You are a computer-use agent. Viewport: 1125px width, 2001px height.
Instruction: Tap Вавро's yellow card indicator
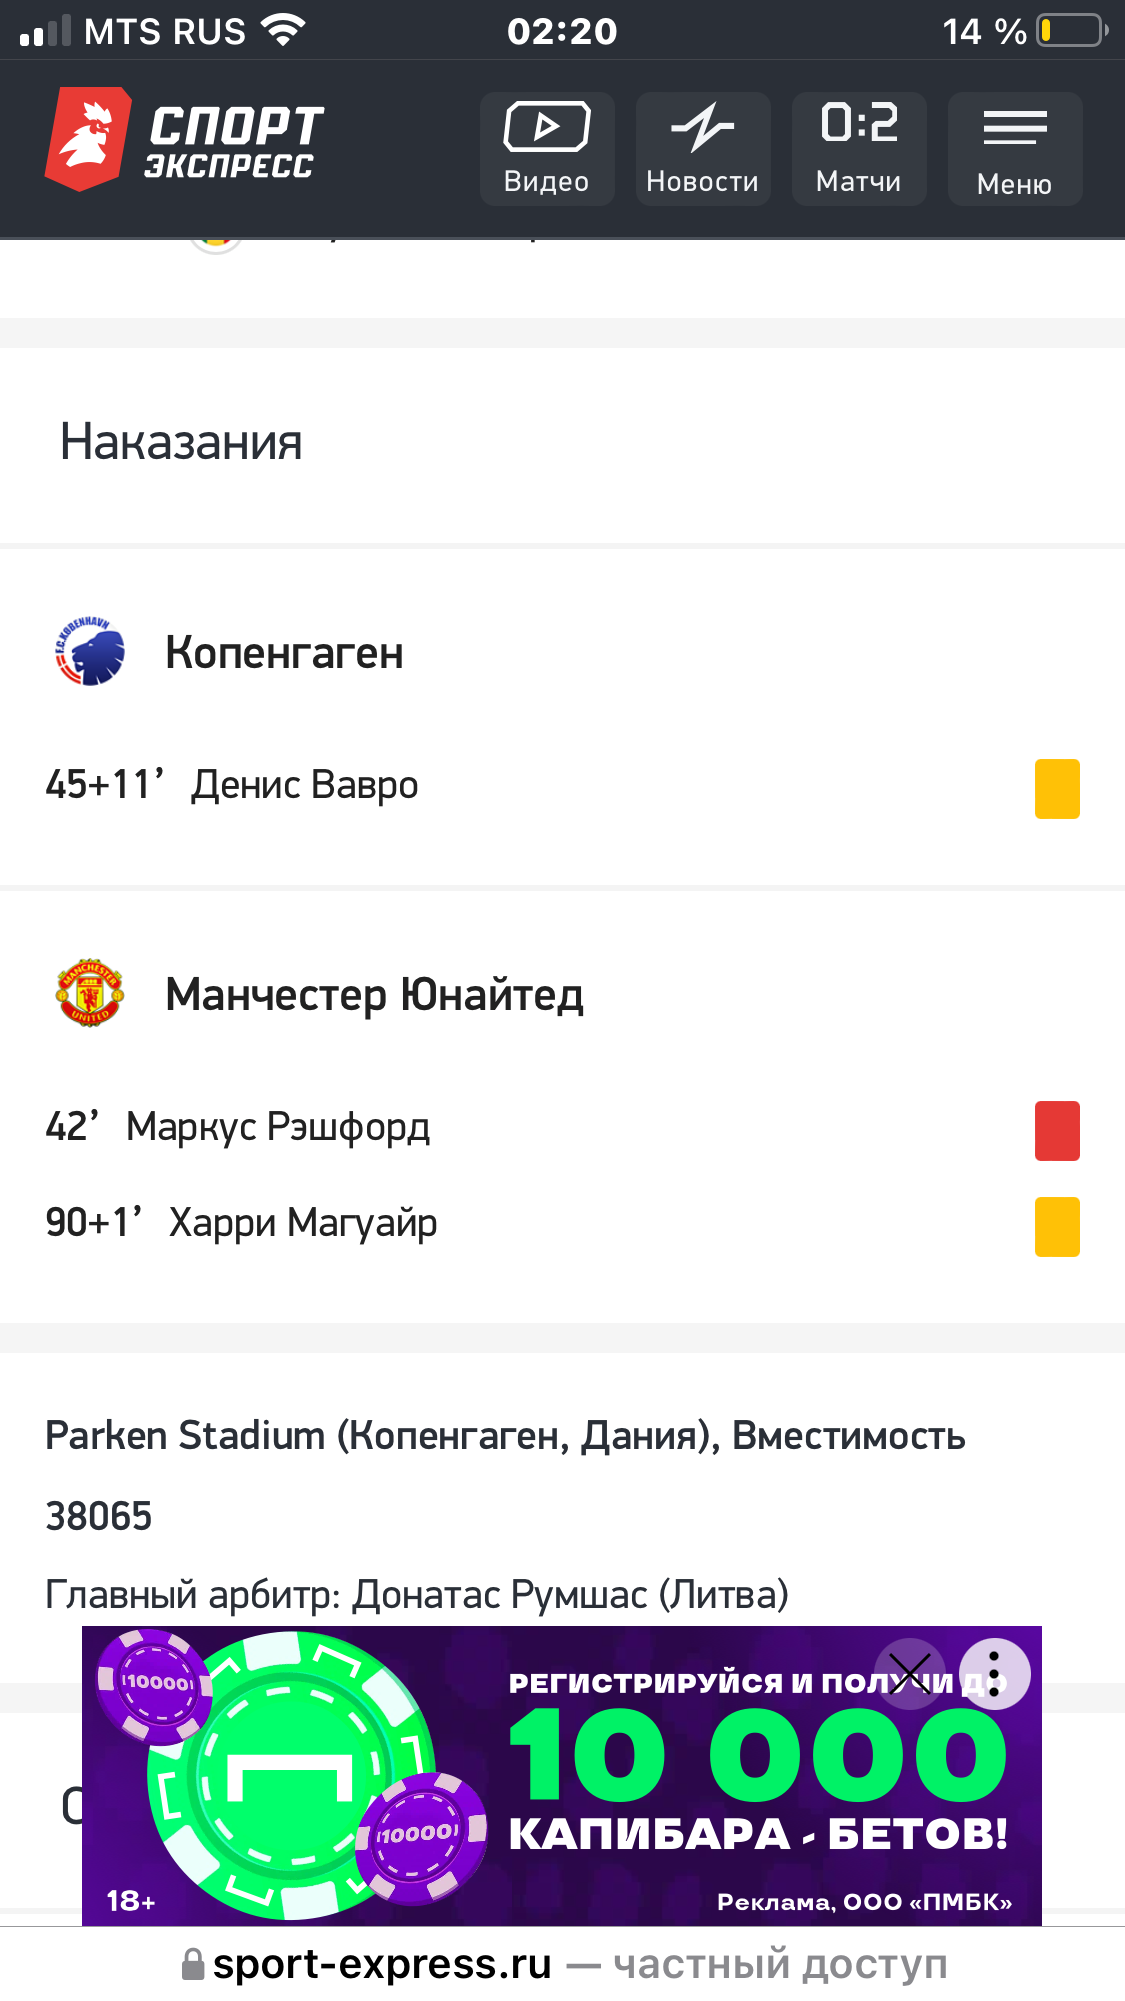1057,789
